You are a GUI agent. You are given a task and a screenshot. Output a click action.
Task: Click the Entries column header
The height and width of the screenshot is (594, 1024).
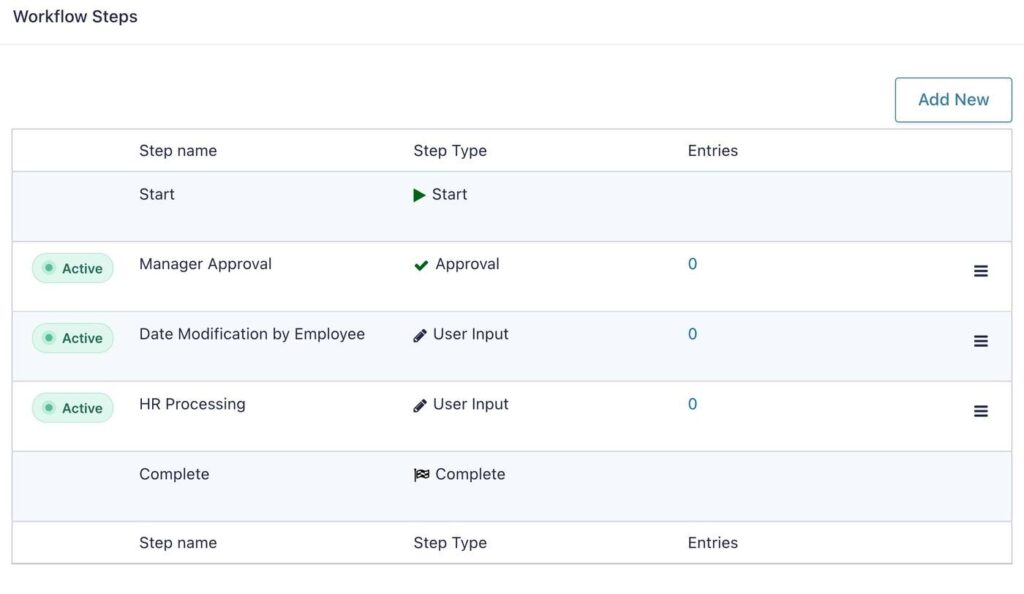(712, 150)
